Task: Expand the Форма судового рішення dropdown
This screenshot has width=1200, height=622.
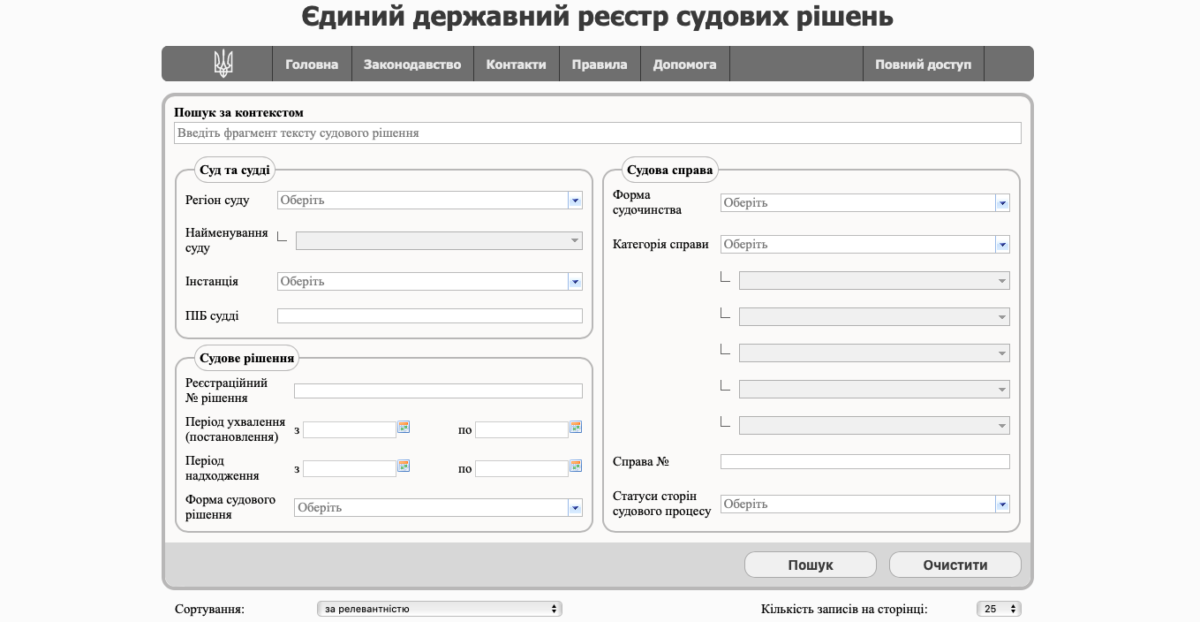Action: point(575,508)
